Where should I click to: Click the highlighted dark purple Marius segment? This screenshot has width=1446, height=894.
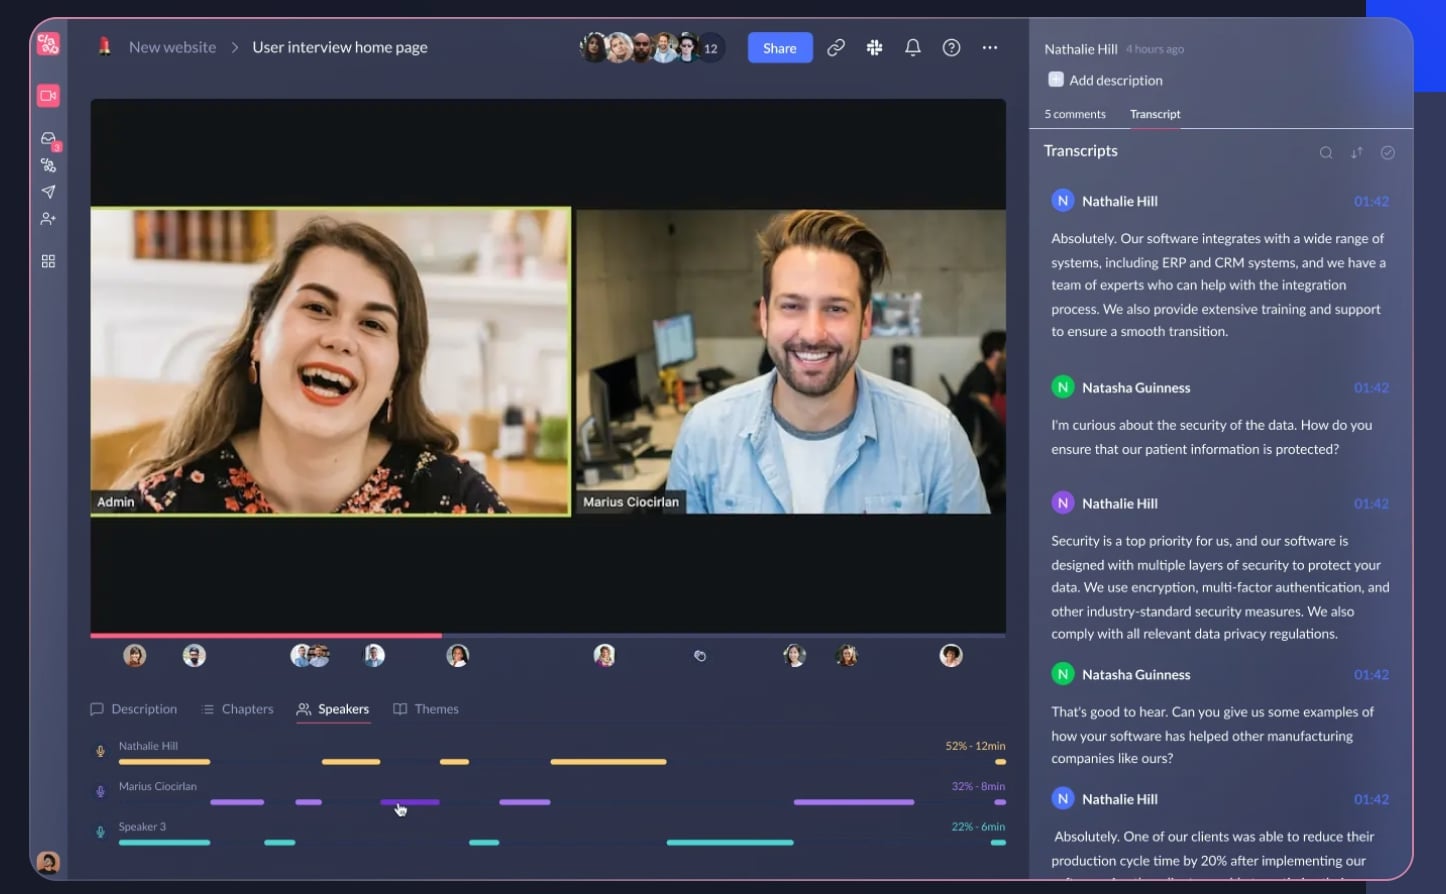410,802
